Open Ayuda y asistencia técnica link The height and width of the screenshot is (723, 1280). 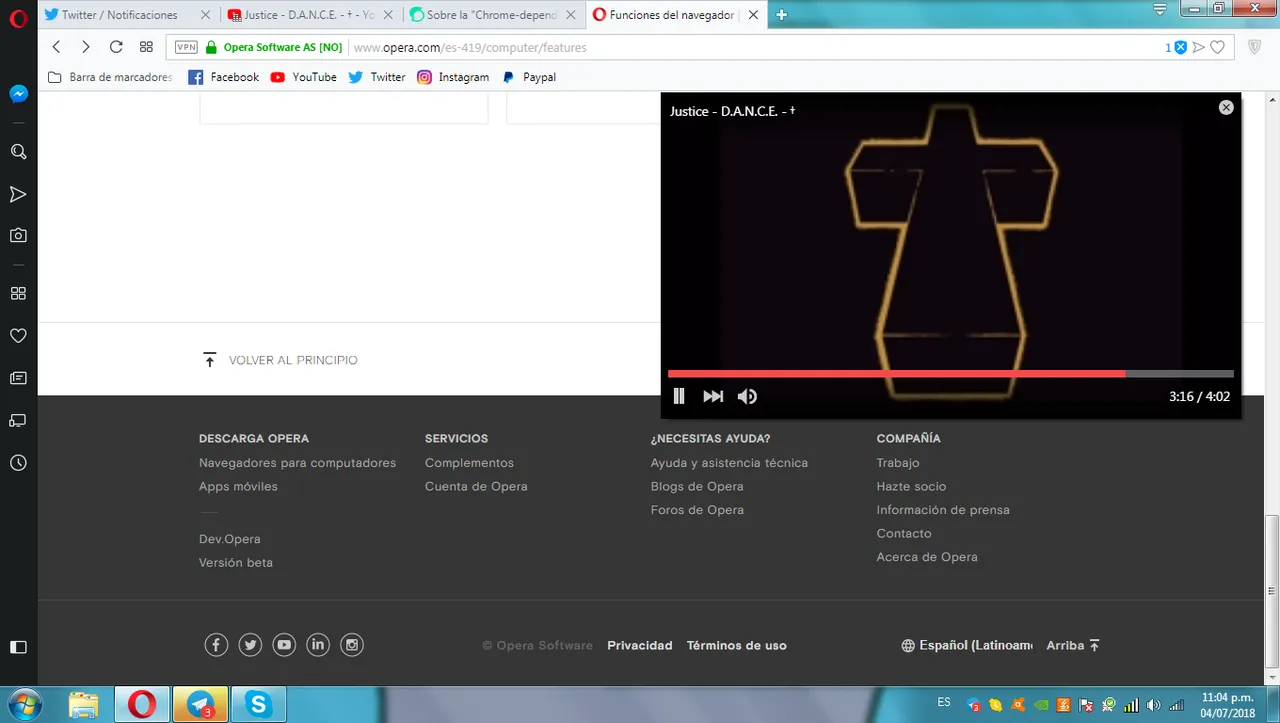729,463
